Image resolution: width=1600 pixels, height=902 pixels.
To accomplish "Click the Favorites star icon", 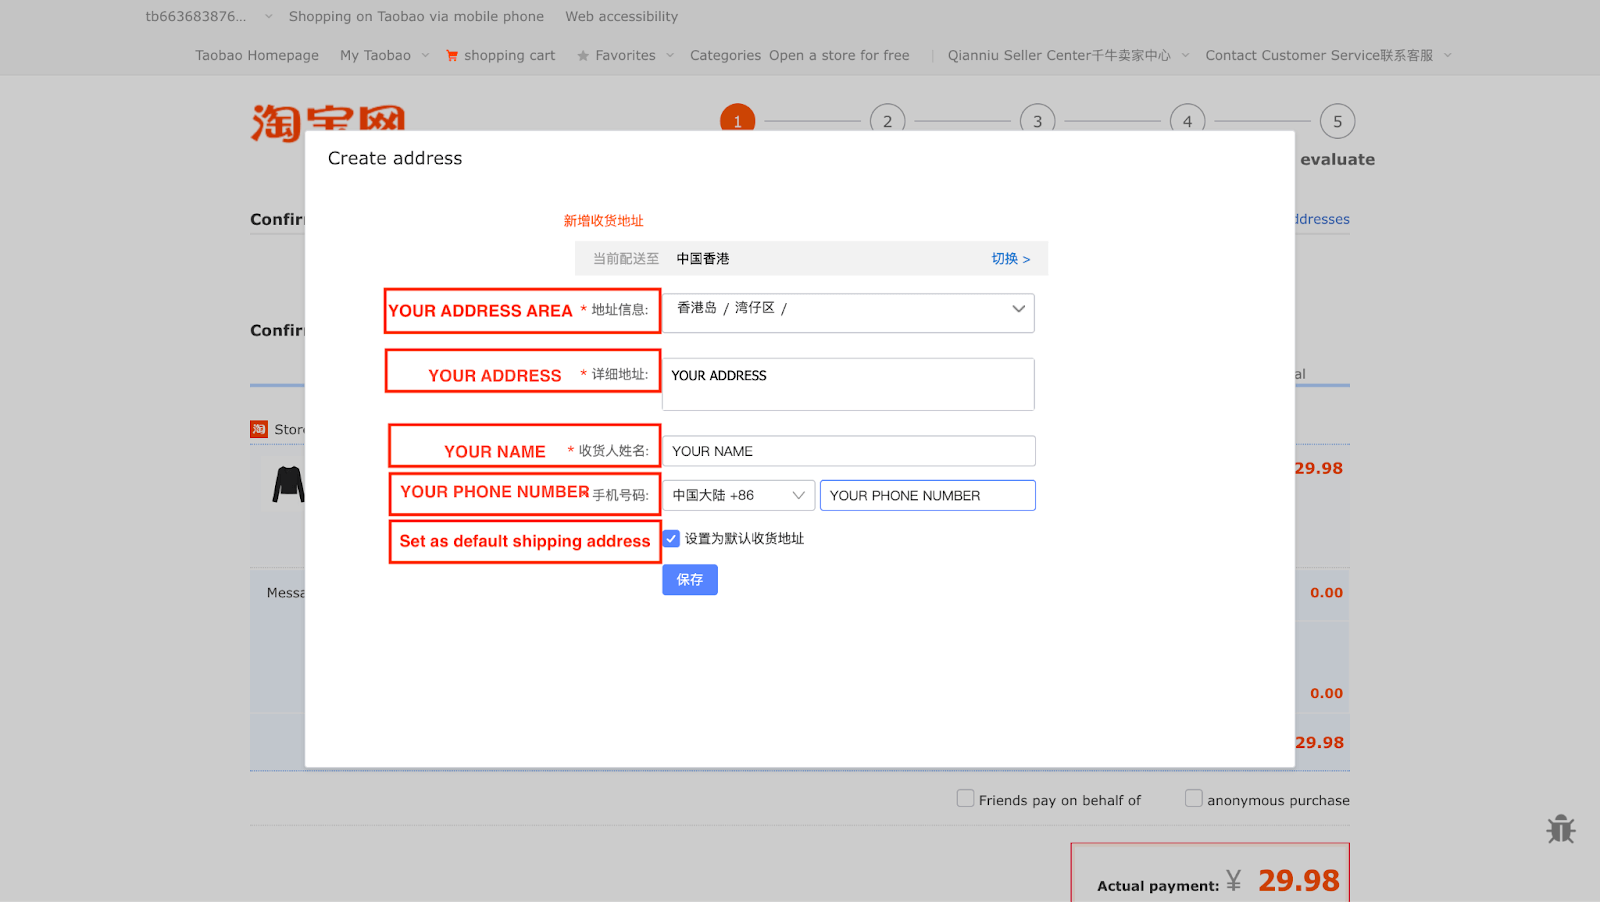I will [x=583, y=56].
